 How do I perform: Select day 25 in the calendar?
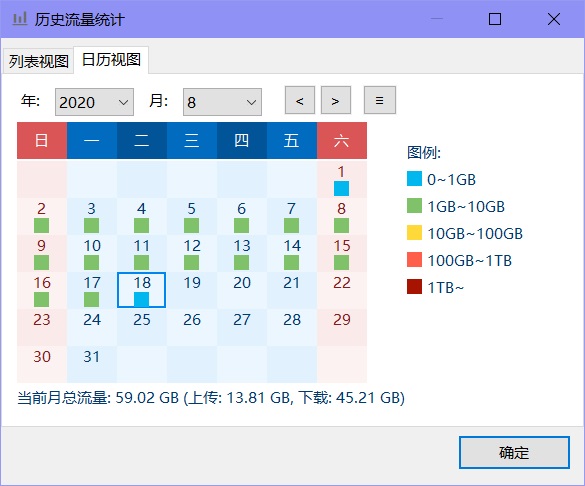point(142,327)
